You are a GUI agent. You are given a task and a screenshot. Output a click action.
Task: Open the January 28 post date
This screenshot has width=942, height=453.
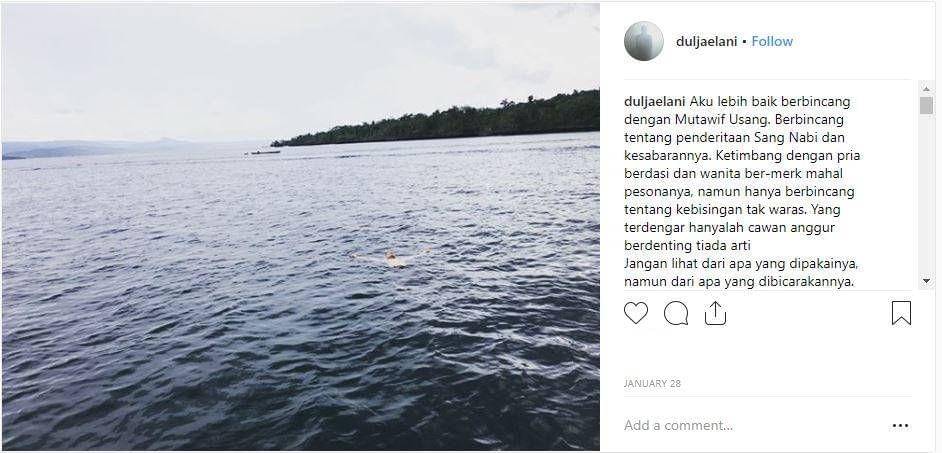(652, 383)
